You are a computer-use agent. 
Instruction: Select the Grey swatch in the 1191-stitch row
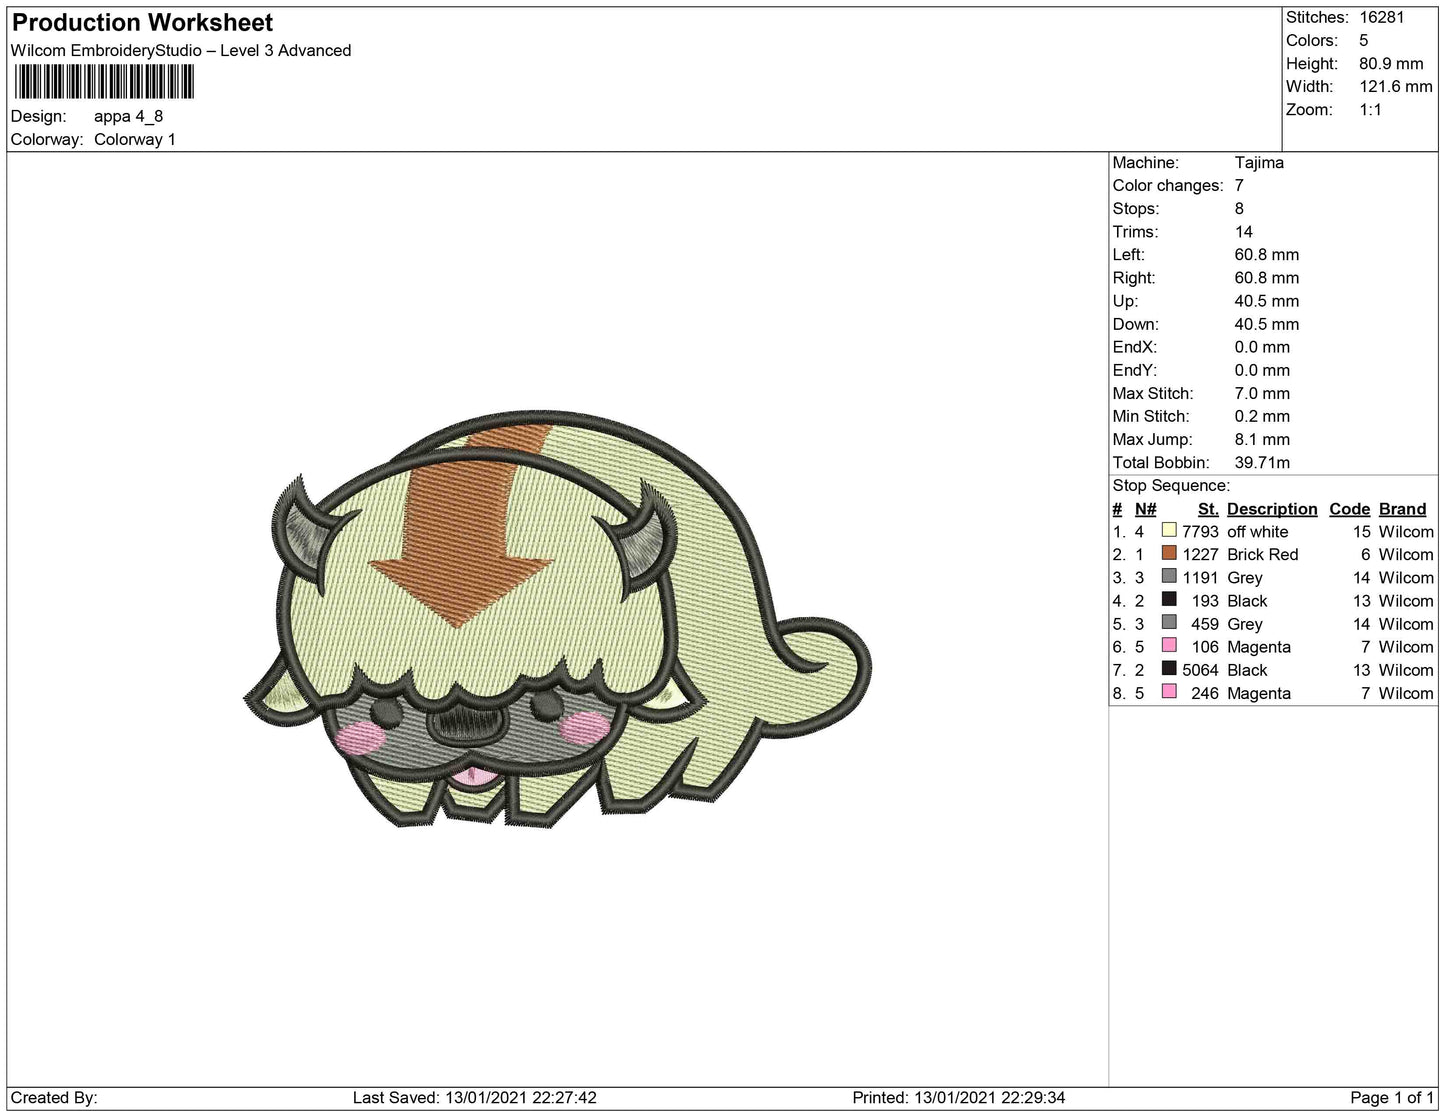click(x=1169, y=577)
